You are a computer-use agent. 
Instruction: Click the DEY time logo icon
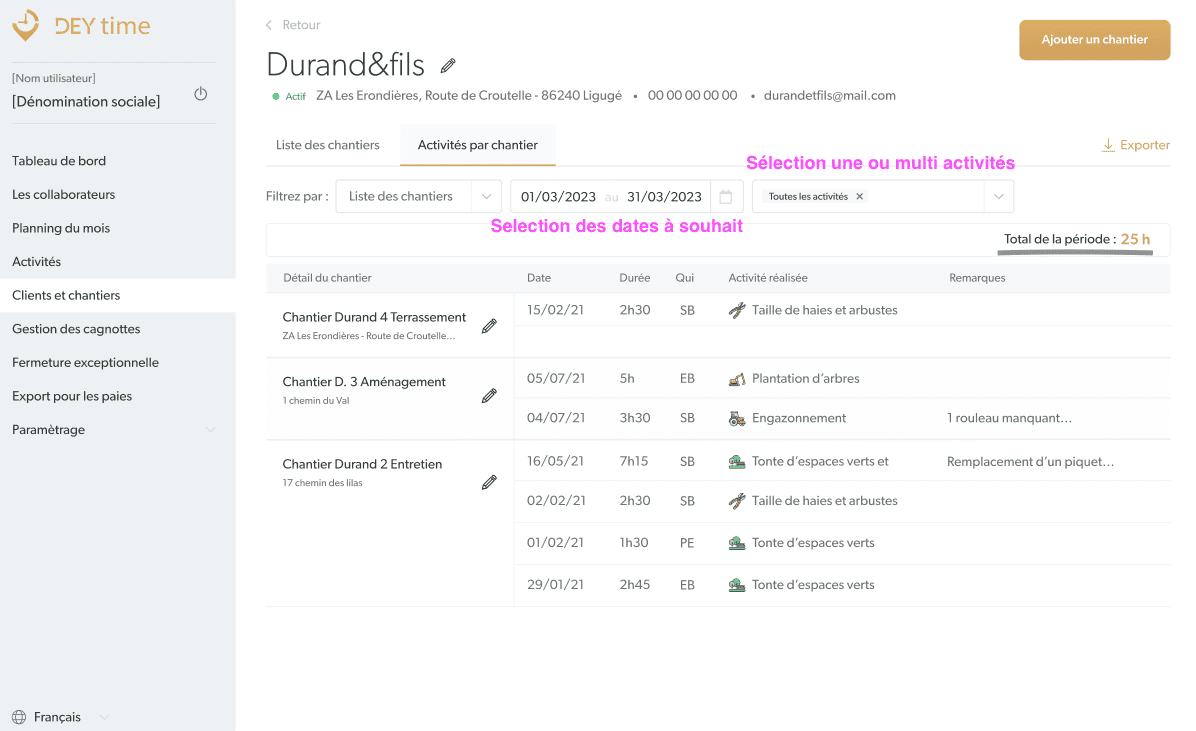(26, 25)
